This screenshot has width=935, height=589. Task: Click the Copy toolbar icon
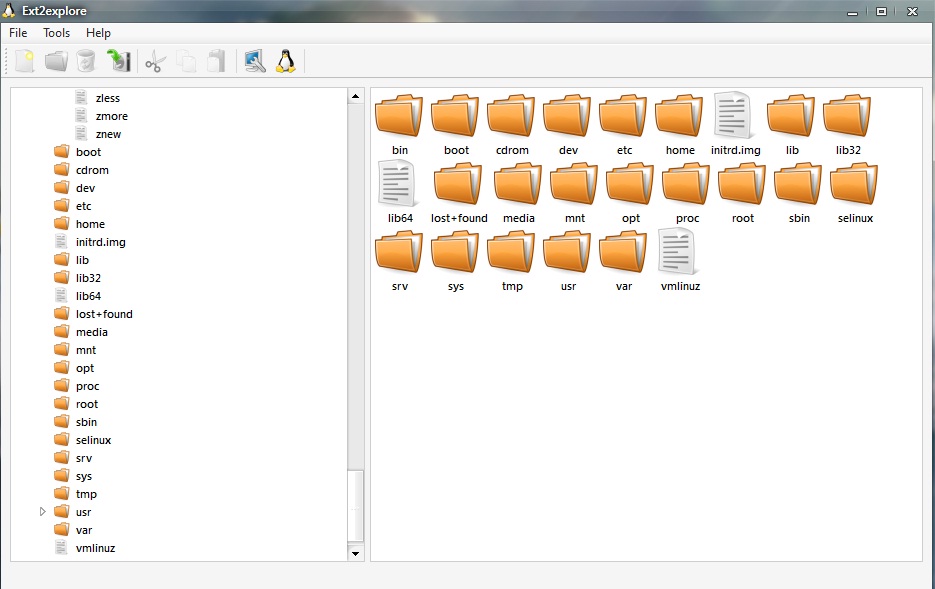pyautogui.click(x=186, y=60)
